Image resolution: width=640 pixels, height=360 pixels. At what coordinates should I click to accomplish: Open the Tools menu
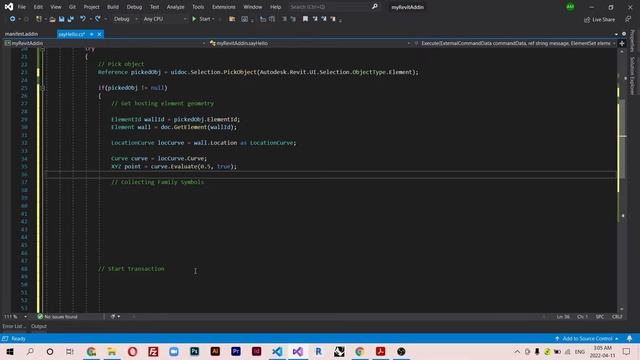coord(198,7)
